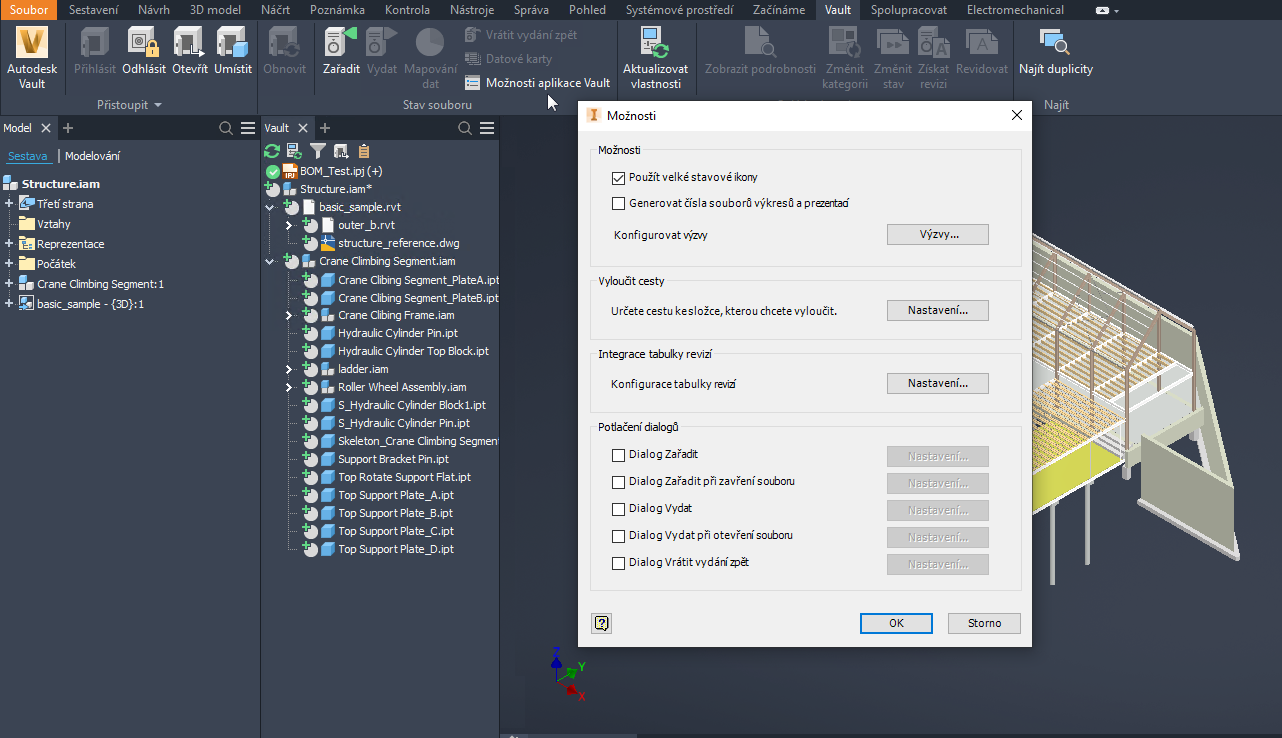This screenshot has height=738, width=1282.
Task: Cancel the dialog with Storno
Action: (984, 623)
